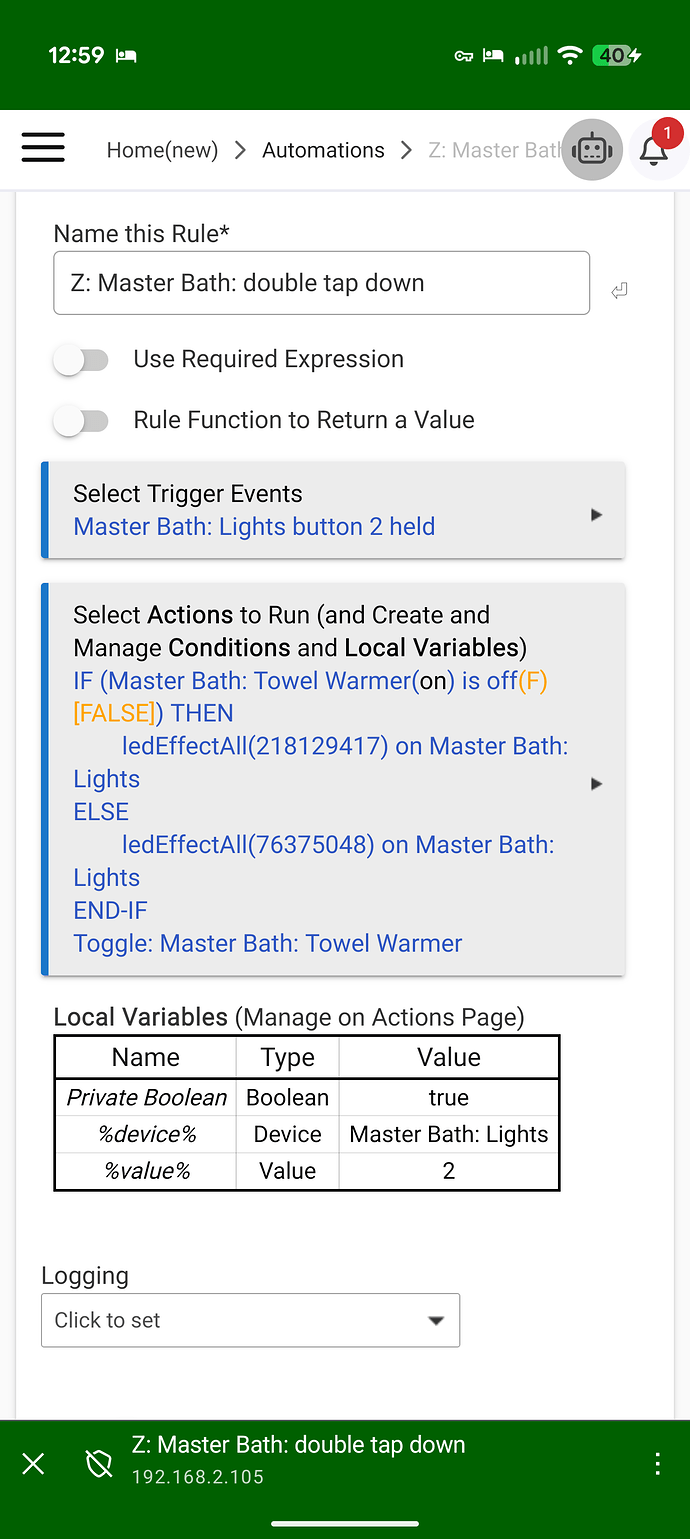This screenshot has width=690, height=1539.
Task: Click the rule name input field
Action: pyautogui.click(x=321, y=283)
